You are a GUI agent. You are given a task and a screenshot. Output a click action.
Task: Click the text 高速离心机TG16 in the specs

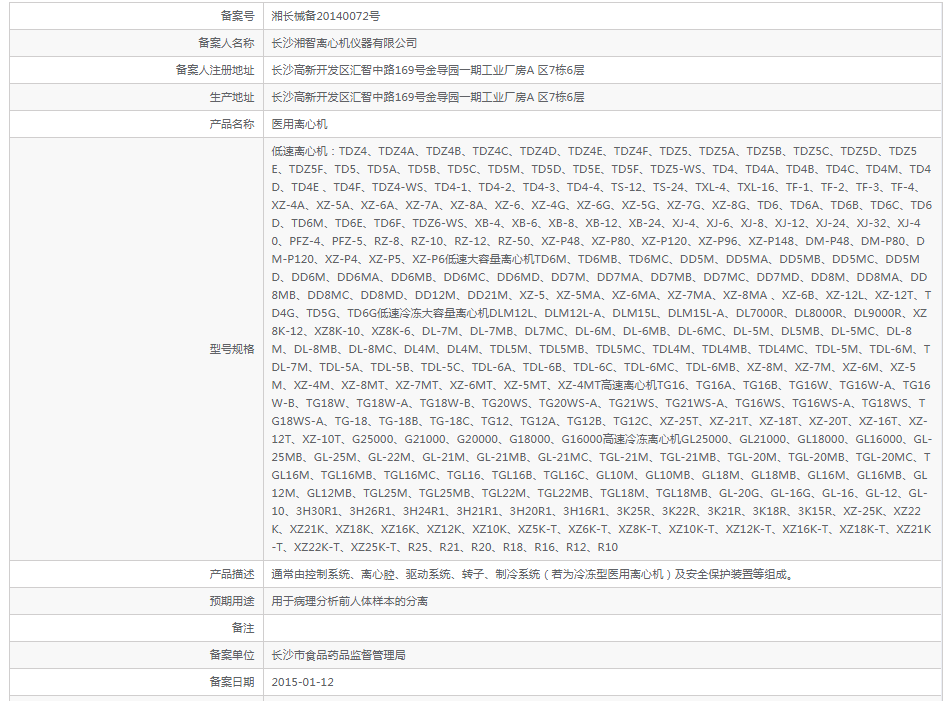tap(643, 385)
